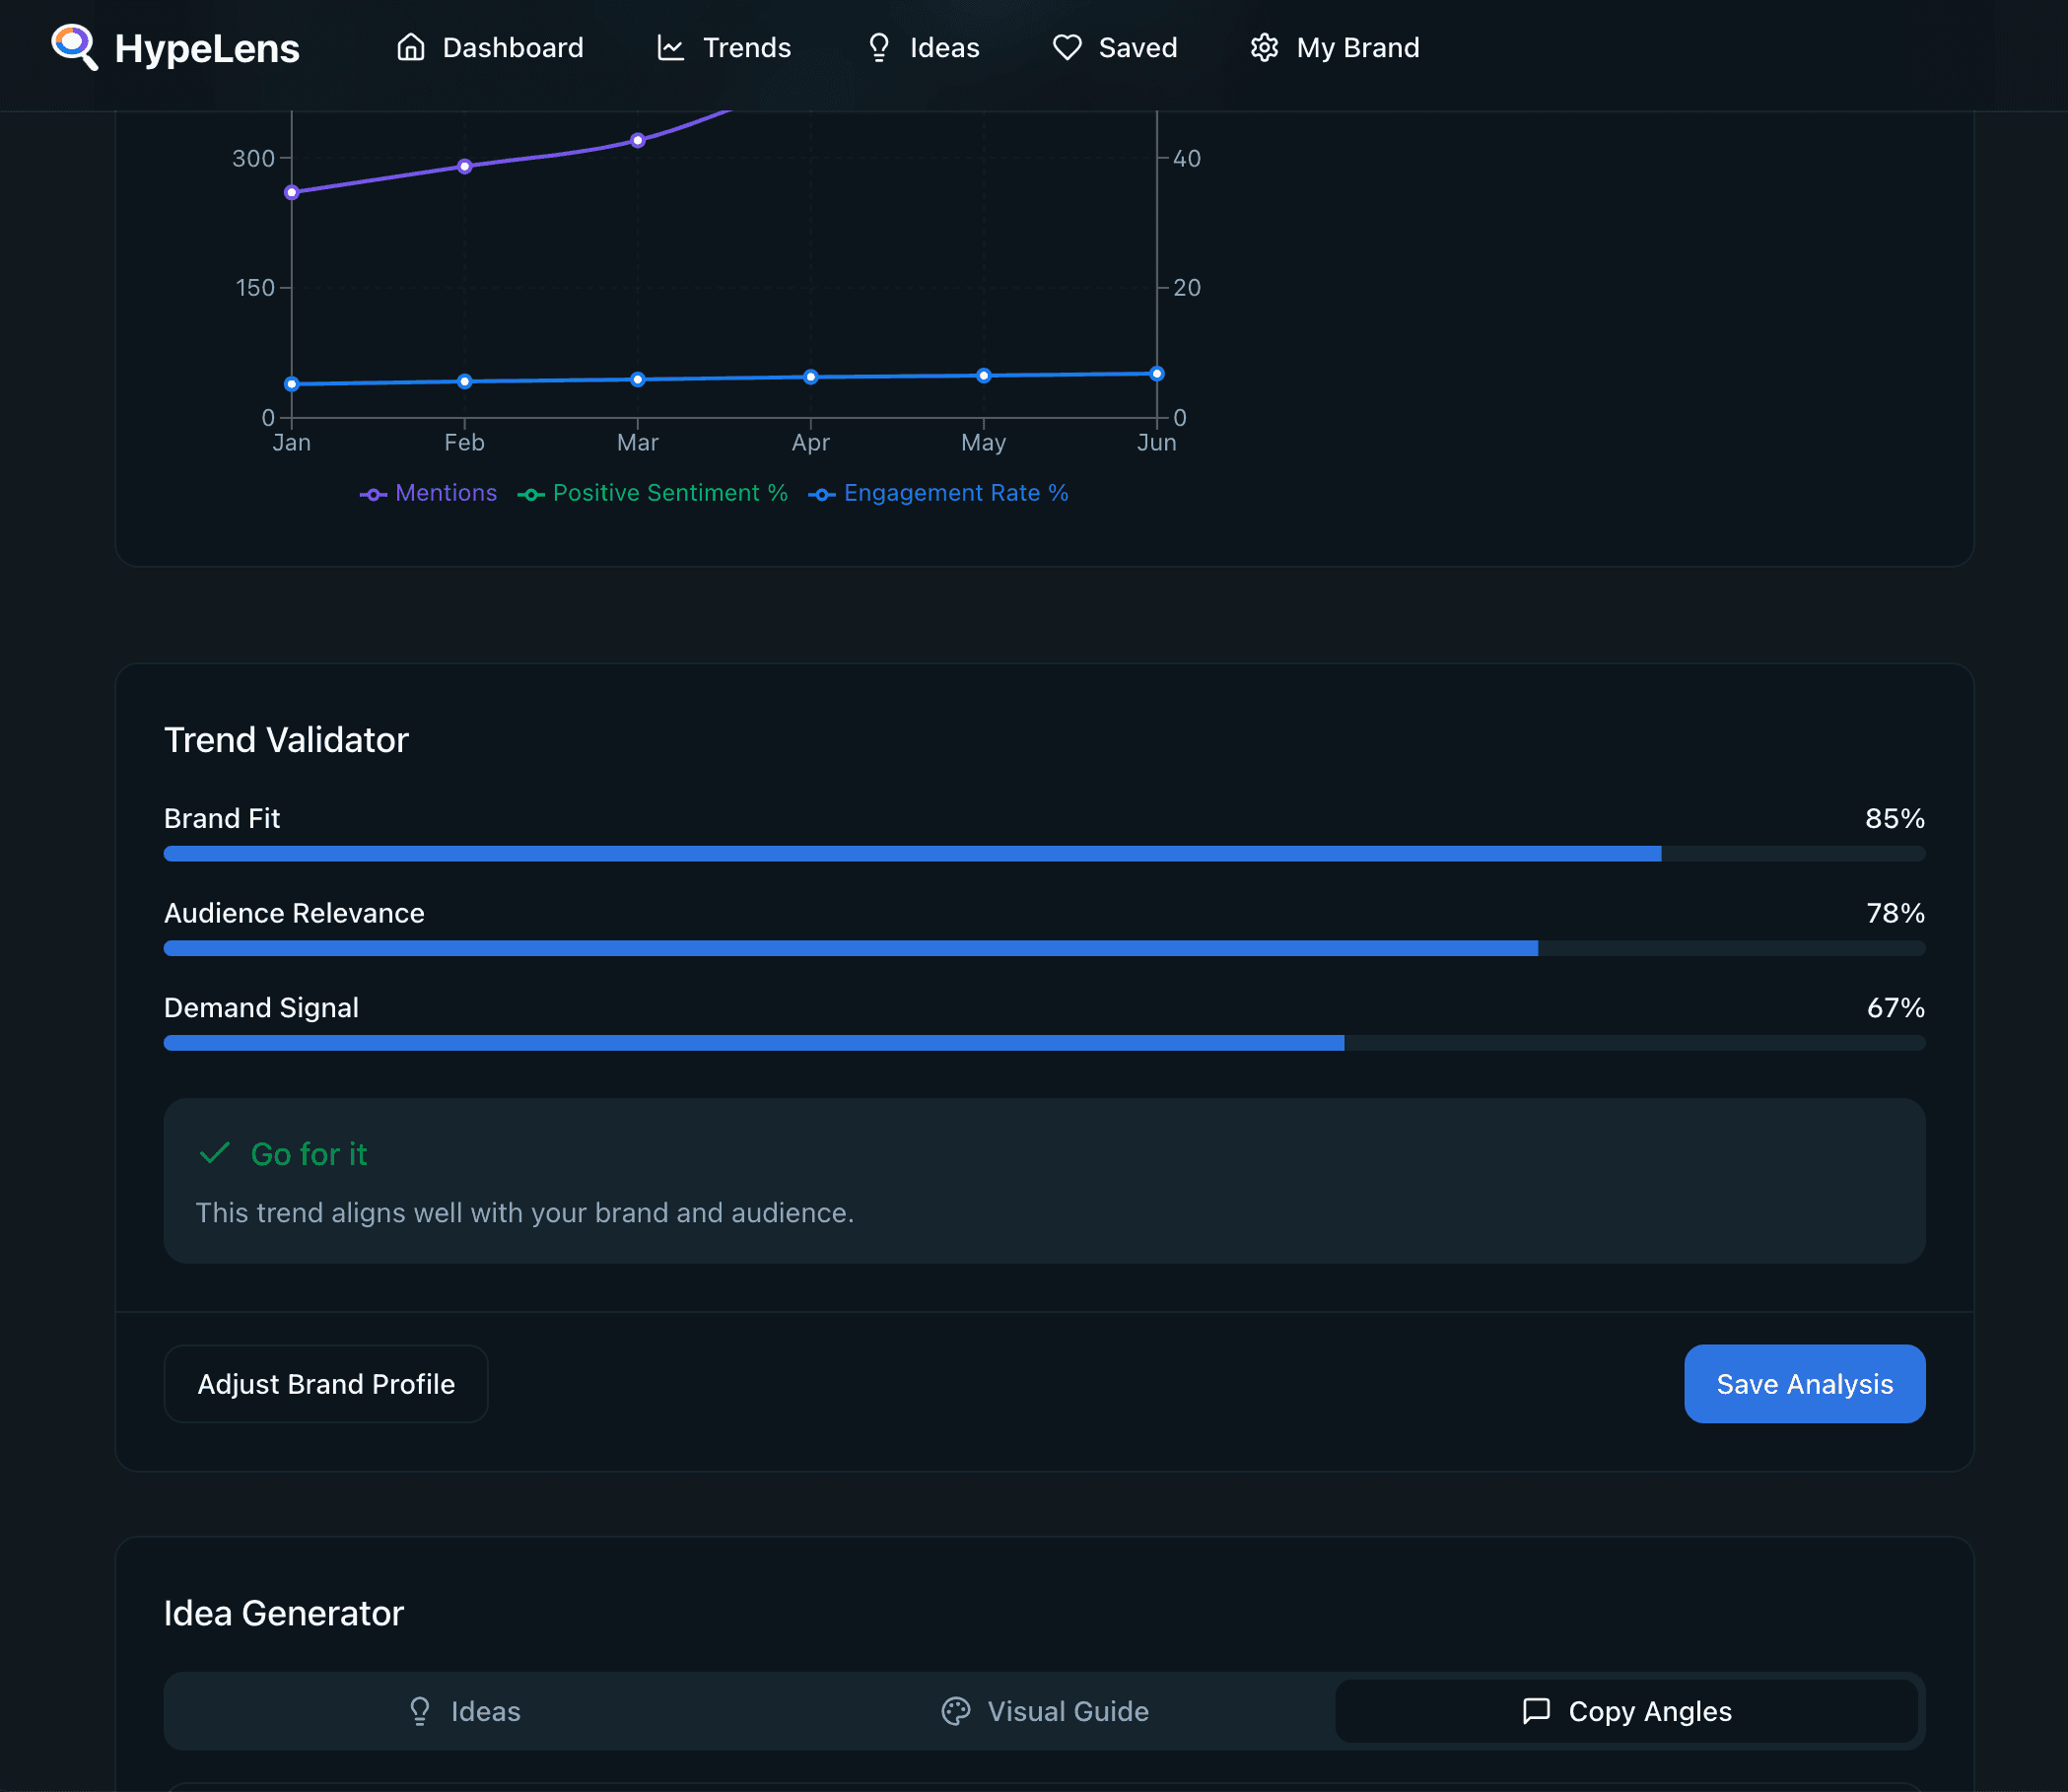The width and height of the screenshot is (2068, 1792).
Task: Go to the Saved page
Action: (x=1115, y=47)
